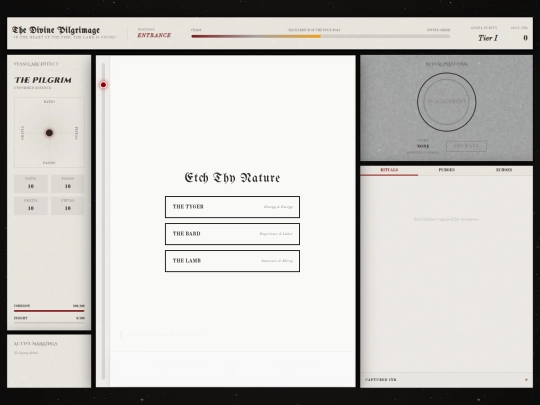Open the Purges tab
This screenshot has width=540, height=405.
pos(447,170)
